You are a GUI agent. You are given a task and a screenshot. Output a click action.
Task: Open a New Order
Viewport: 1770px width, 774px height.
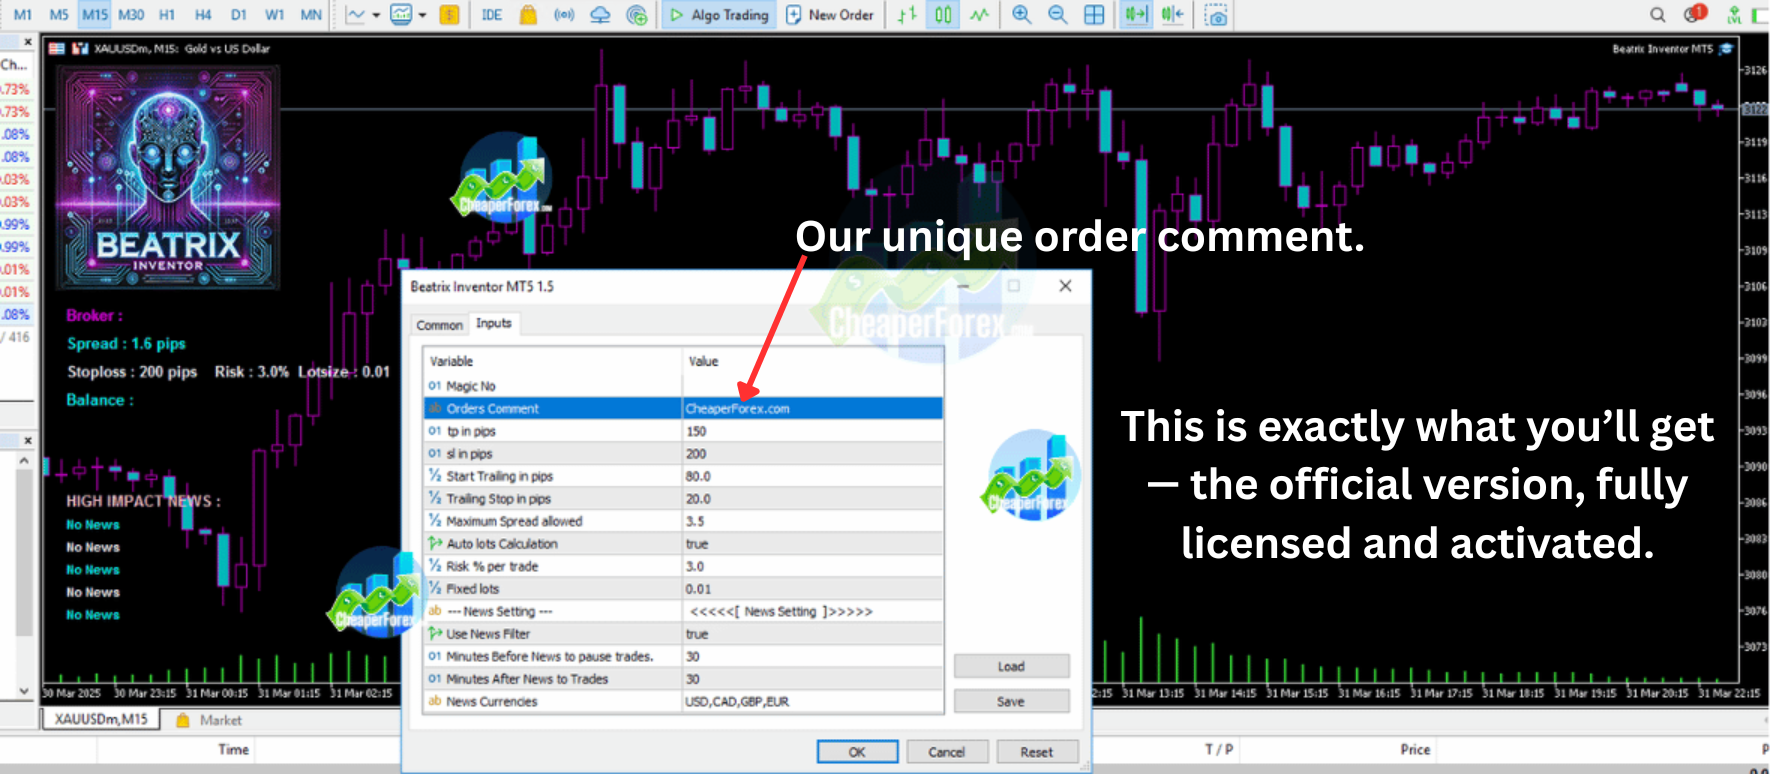coord(829,15)
